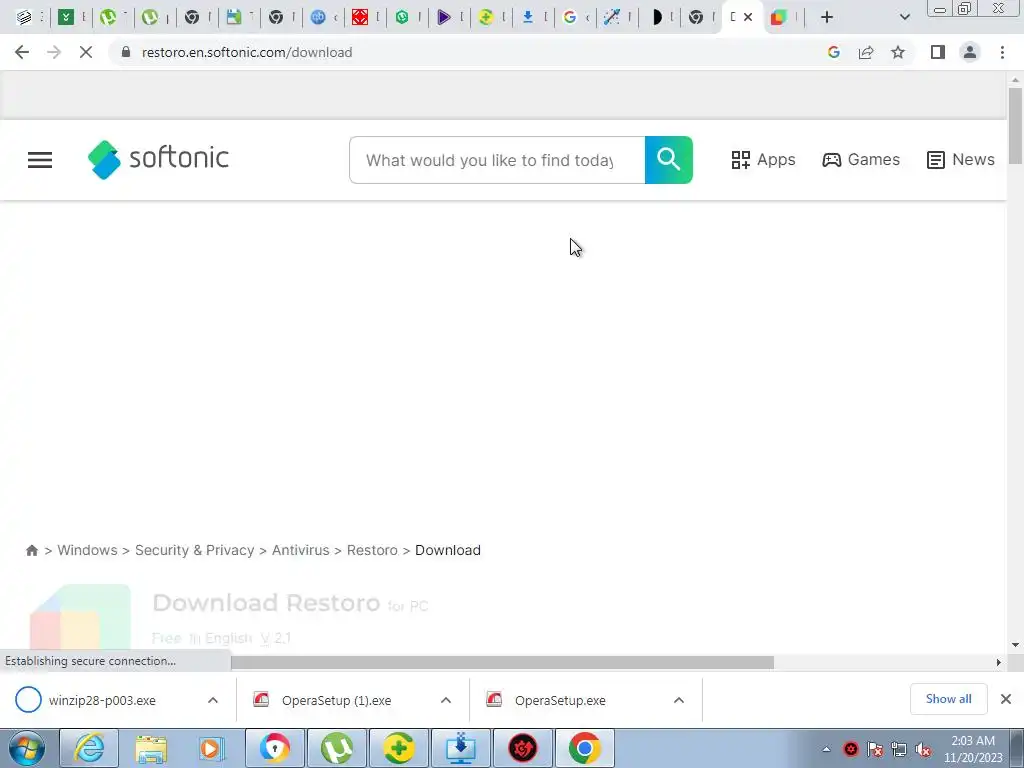Open Security & Privacy breadcrumb link
The image size is (1024, 768).
[x=195, y=551]
